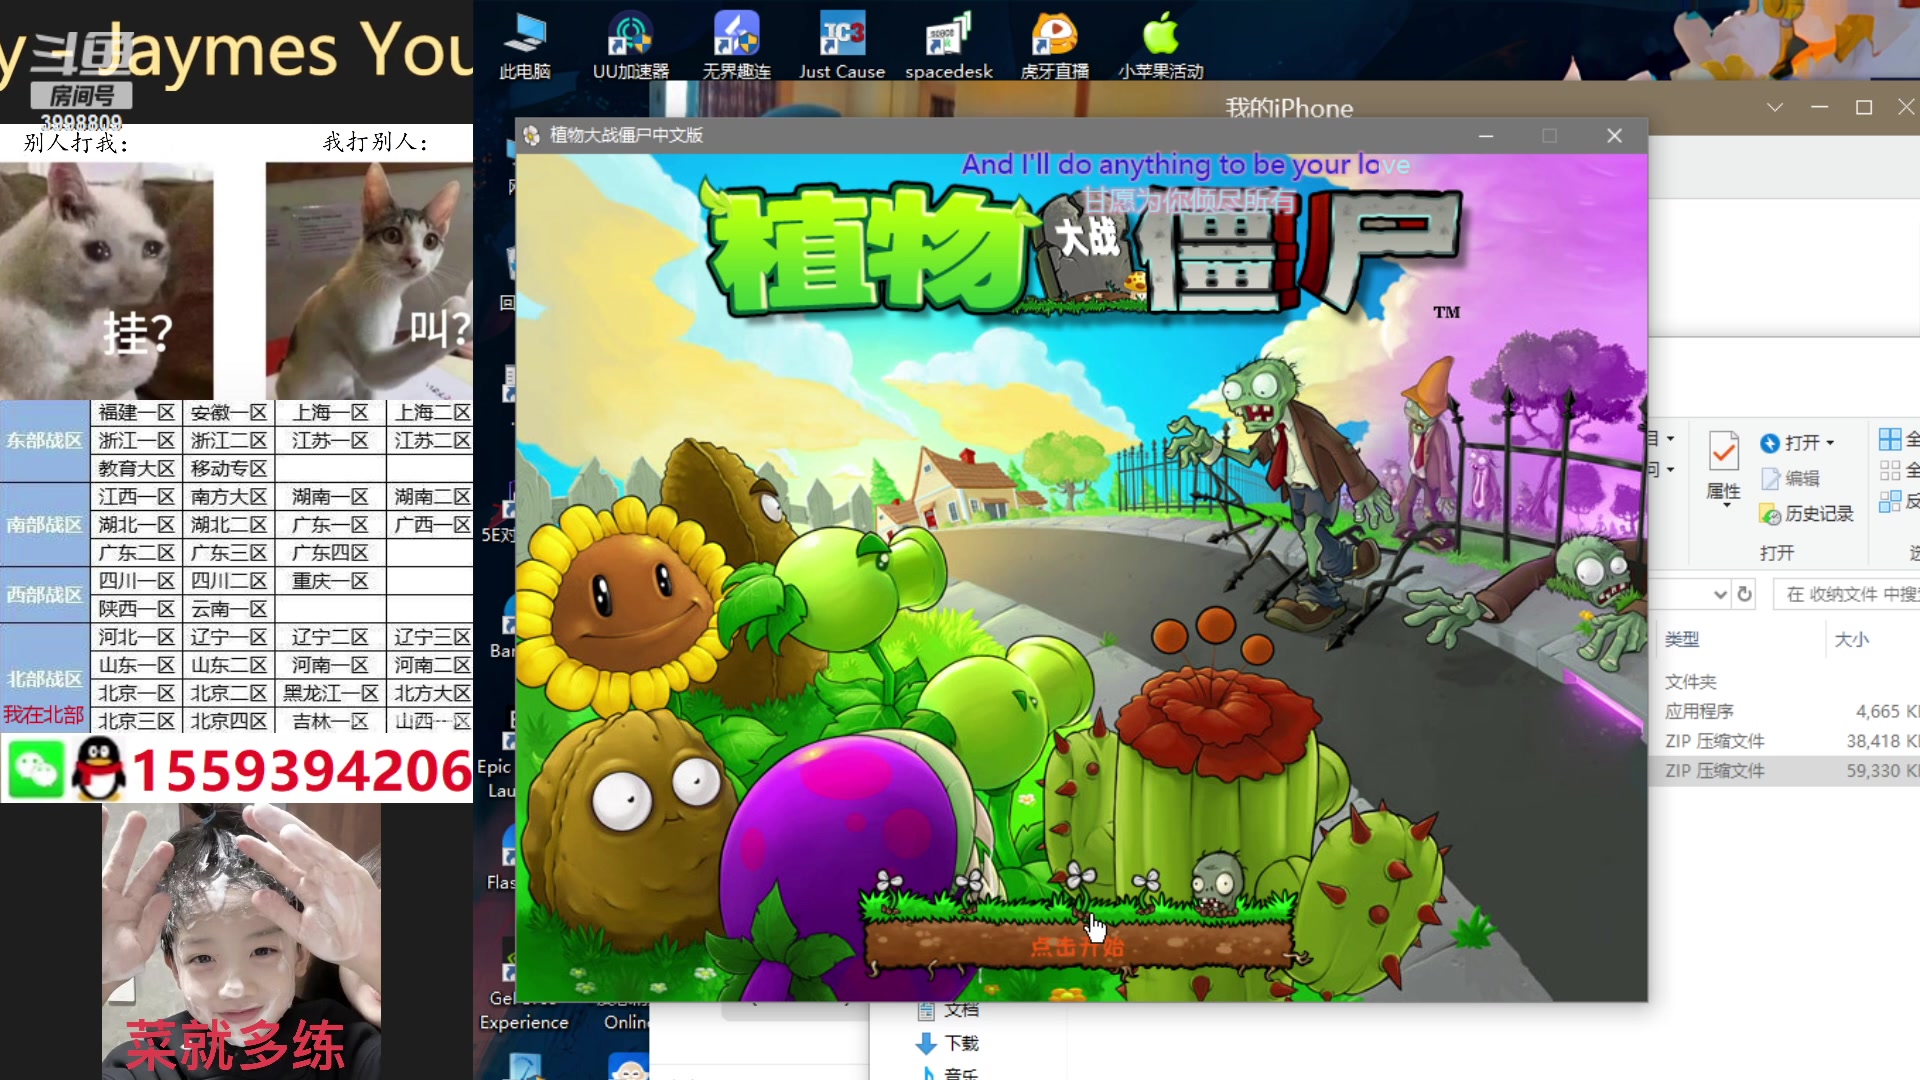Select the ZIP 压缩文件 38,418 KB row
Image resolution: width=1920 pixels, height=1080 pixels.
(1785, 741)
